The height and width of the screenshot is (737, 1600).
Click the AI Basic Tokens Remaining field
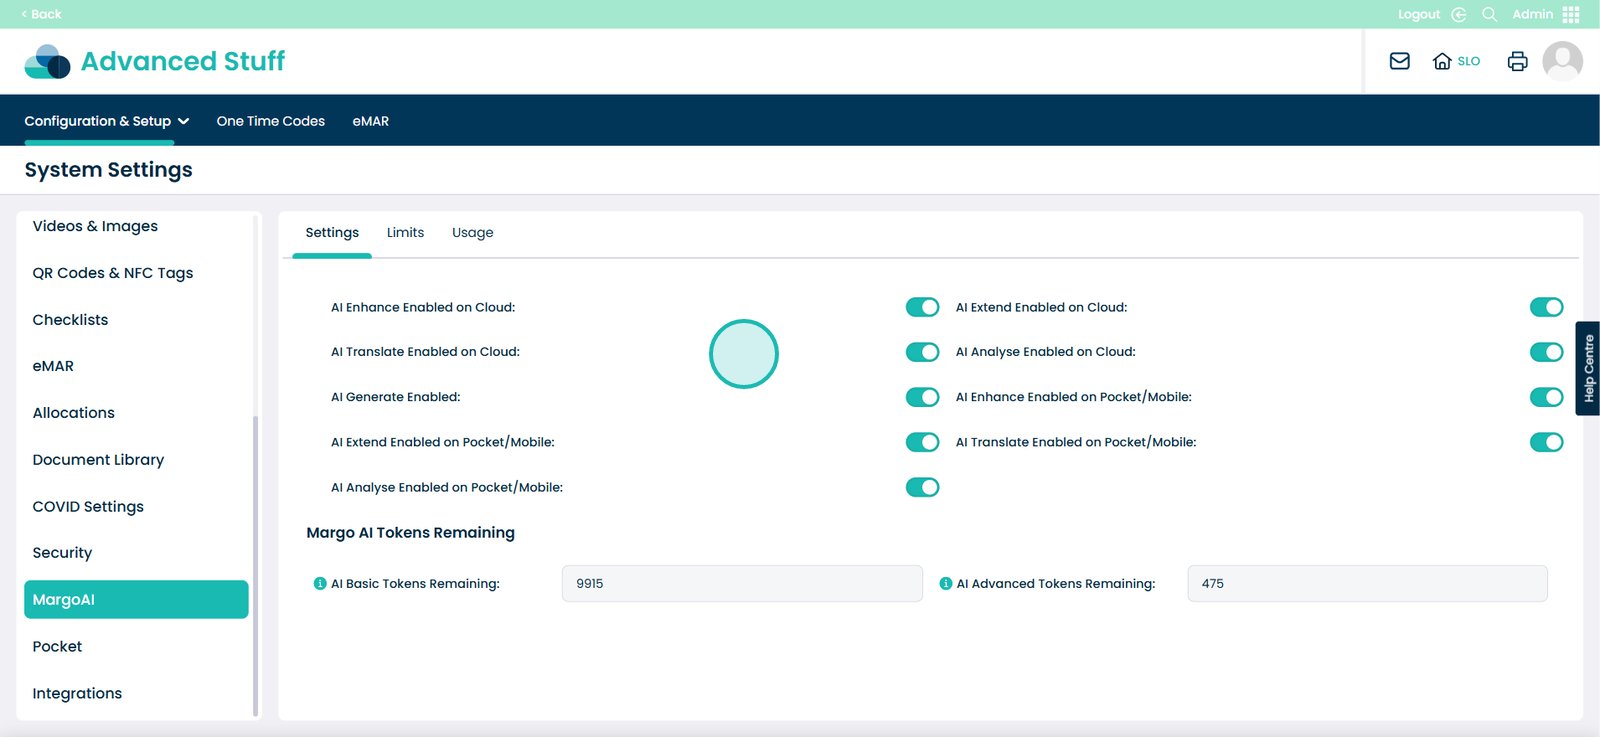coord(741,583)
